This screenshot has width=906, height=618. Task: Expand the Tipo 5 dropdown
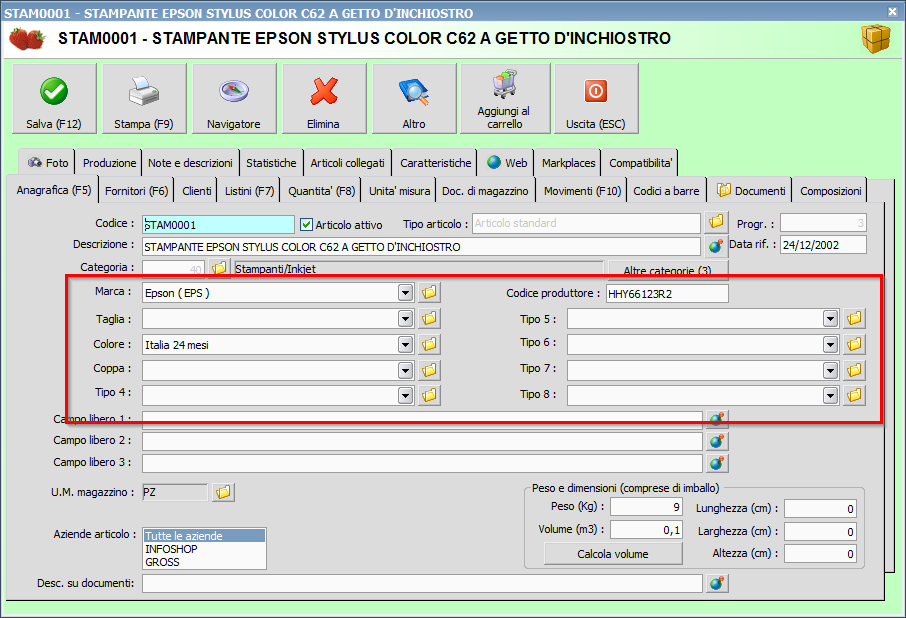coord(830,318)
